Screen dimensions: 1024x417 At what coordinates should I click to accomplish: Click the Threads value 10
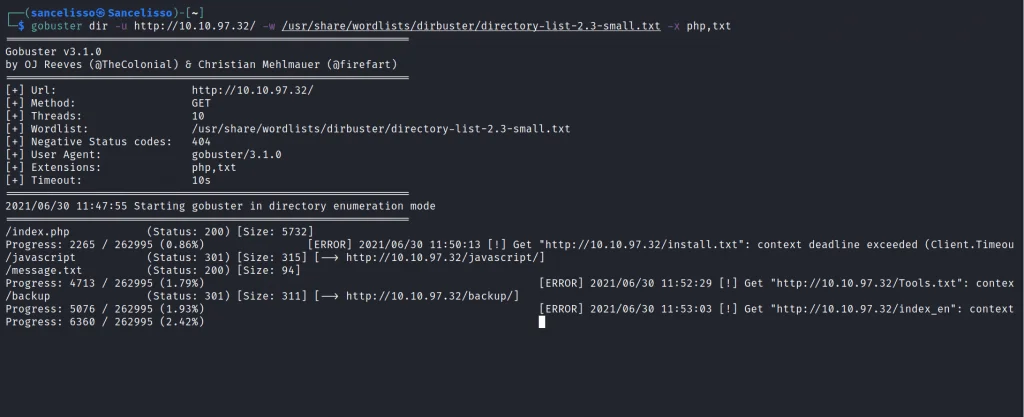click(x=198, y=116)
